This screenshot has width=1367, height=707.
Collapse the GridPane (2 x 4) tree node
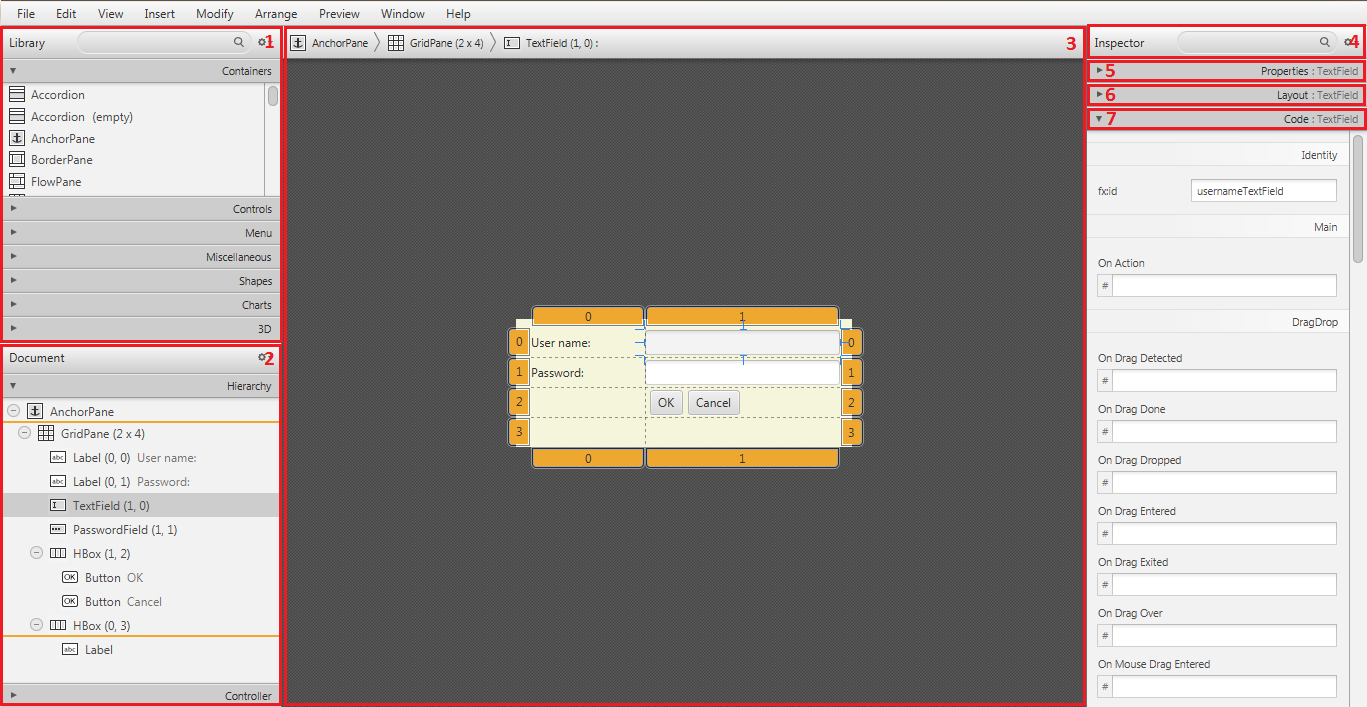[25, 433]
